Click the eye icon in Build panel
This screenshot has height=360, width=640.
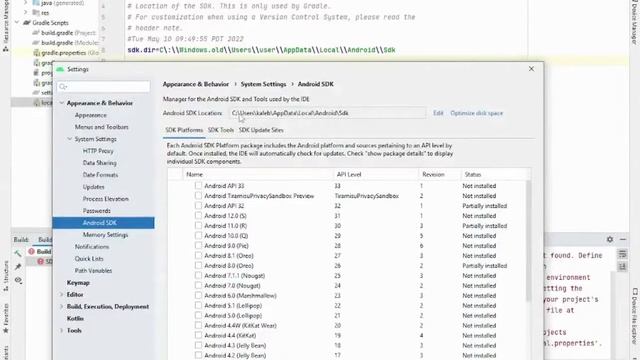18,280
